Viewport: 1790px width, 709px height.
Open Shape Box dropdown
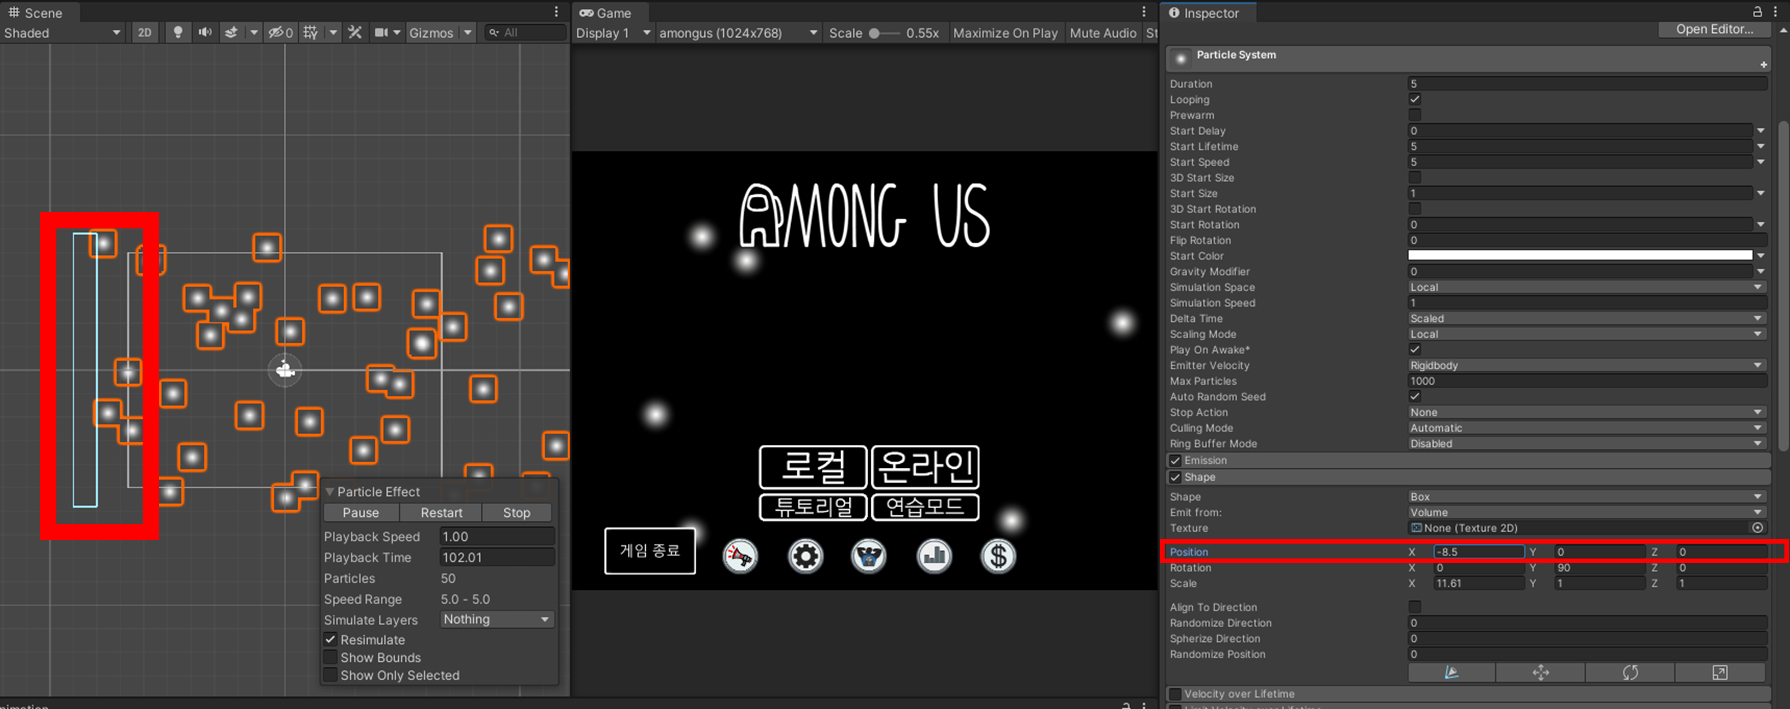coord(1586,497)
